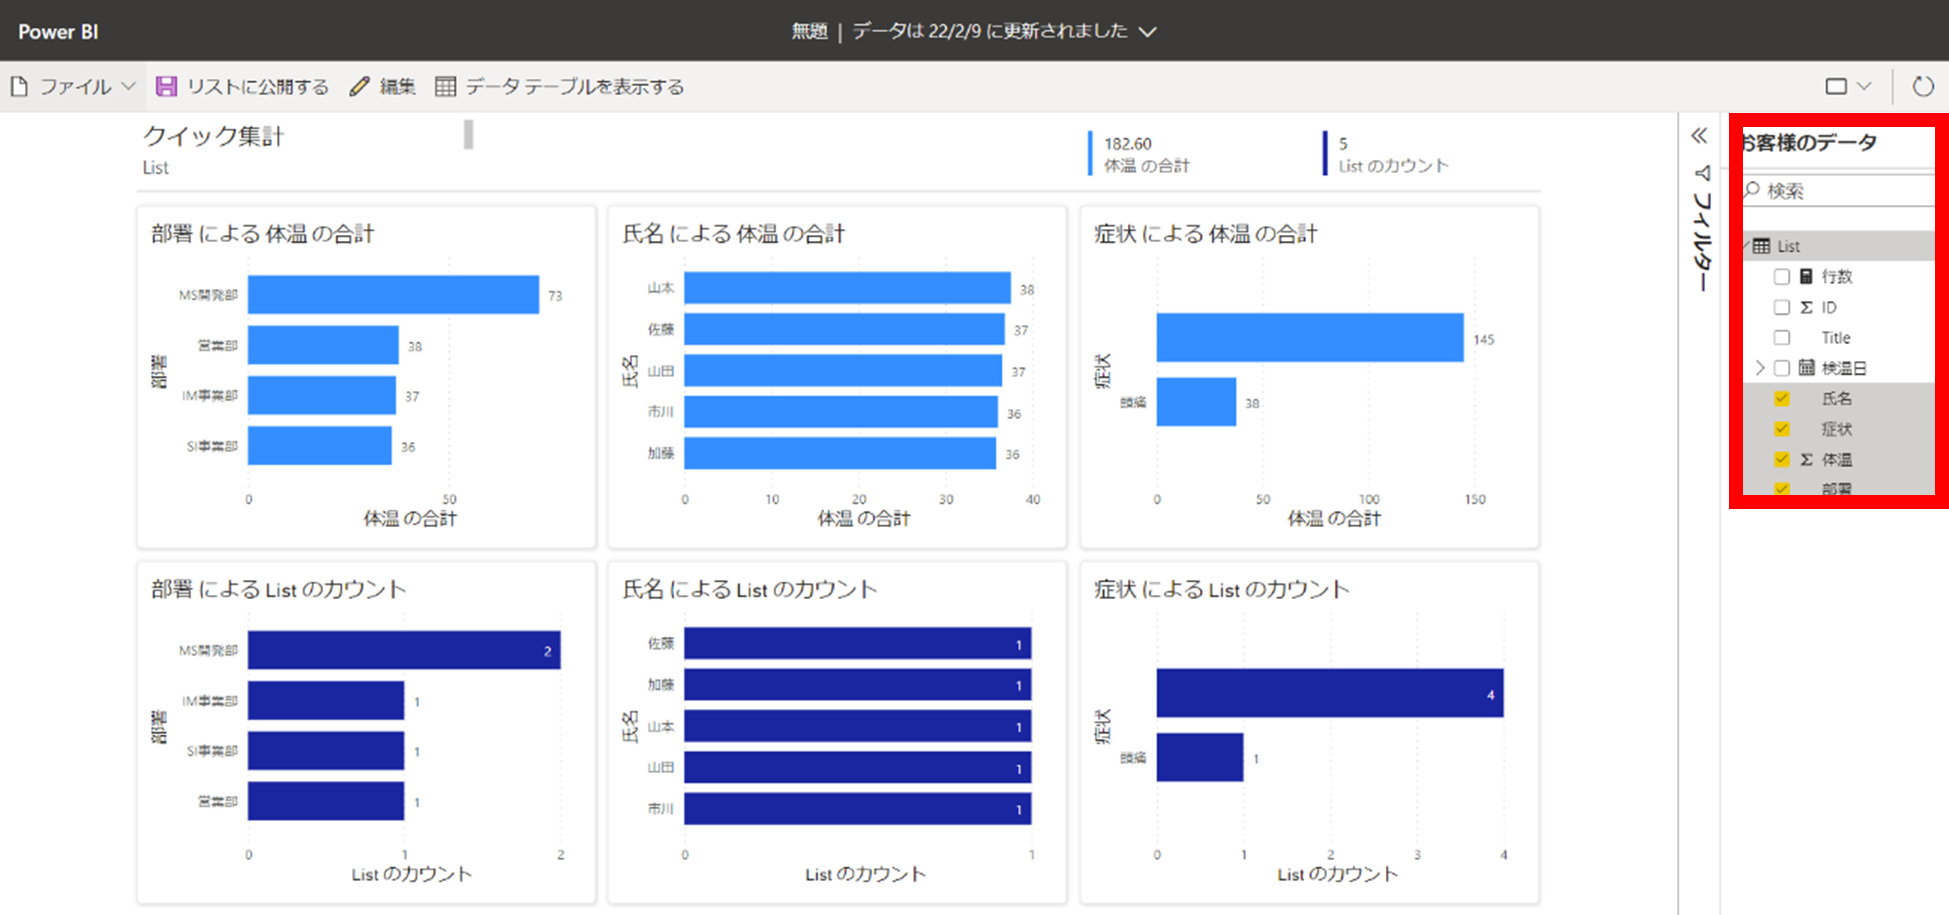Click Power BI in the top bar
This screenshot has width=1949, height=915.
[x=56, y=31]
